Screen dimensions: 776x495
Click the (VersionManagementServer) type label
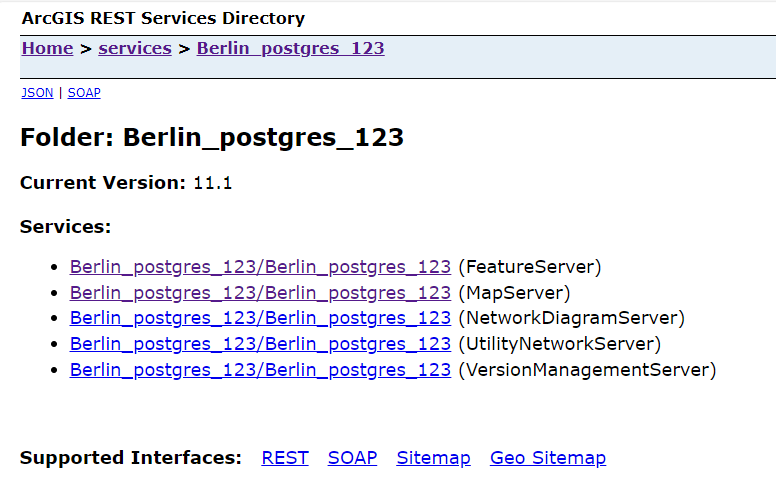(587, 370)
